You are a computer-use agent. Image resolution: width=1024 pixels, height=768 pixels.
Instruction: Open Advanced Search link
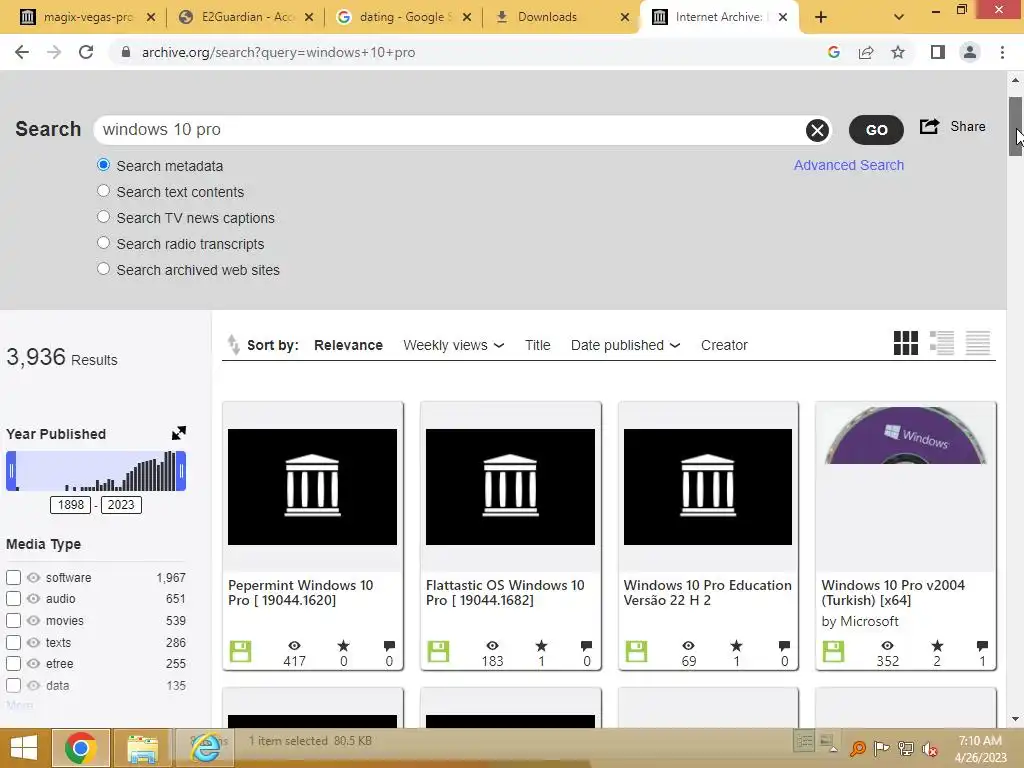coord(848,165)
